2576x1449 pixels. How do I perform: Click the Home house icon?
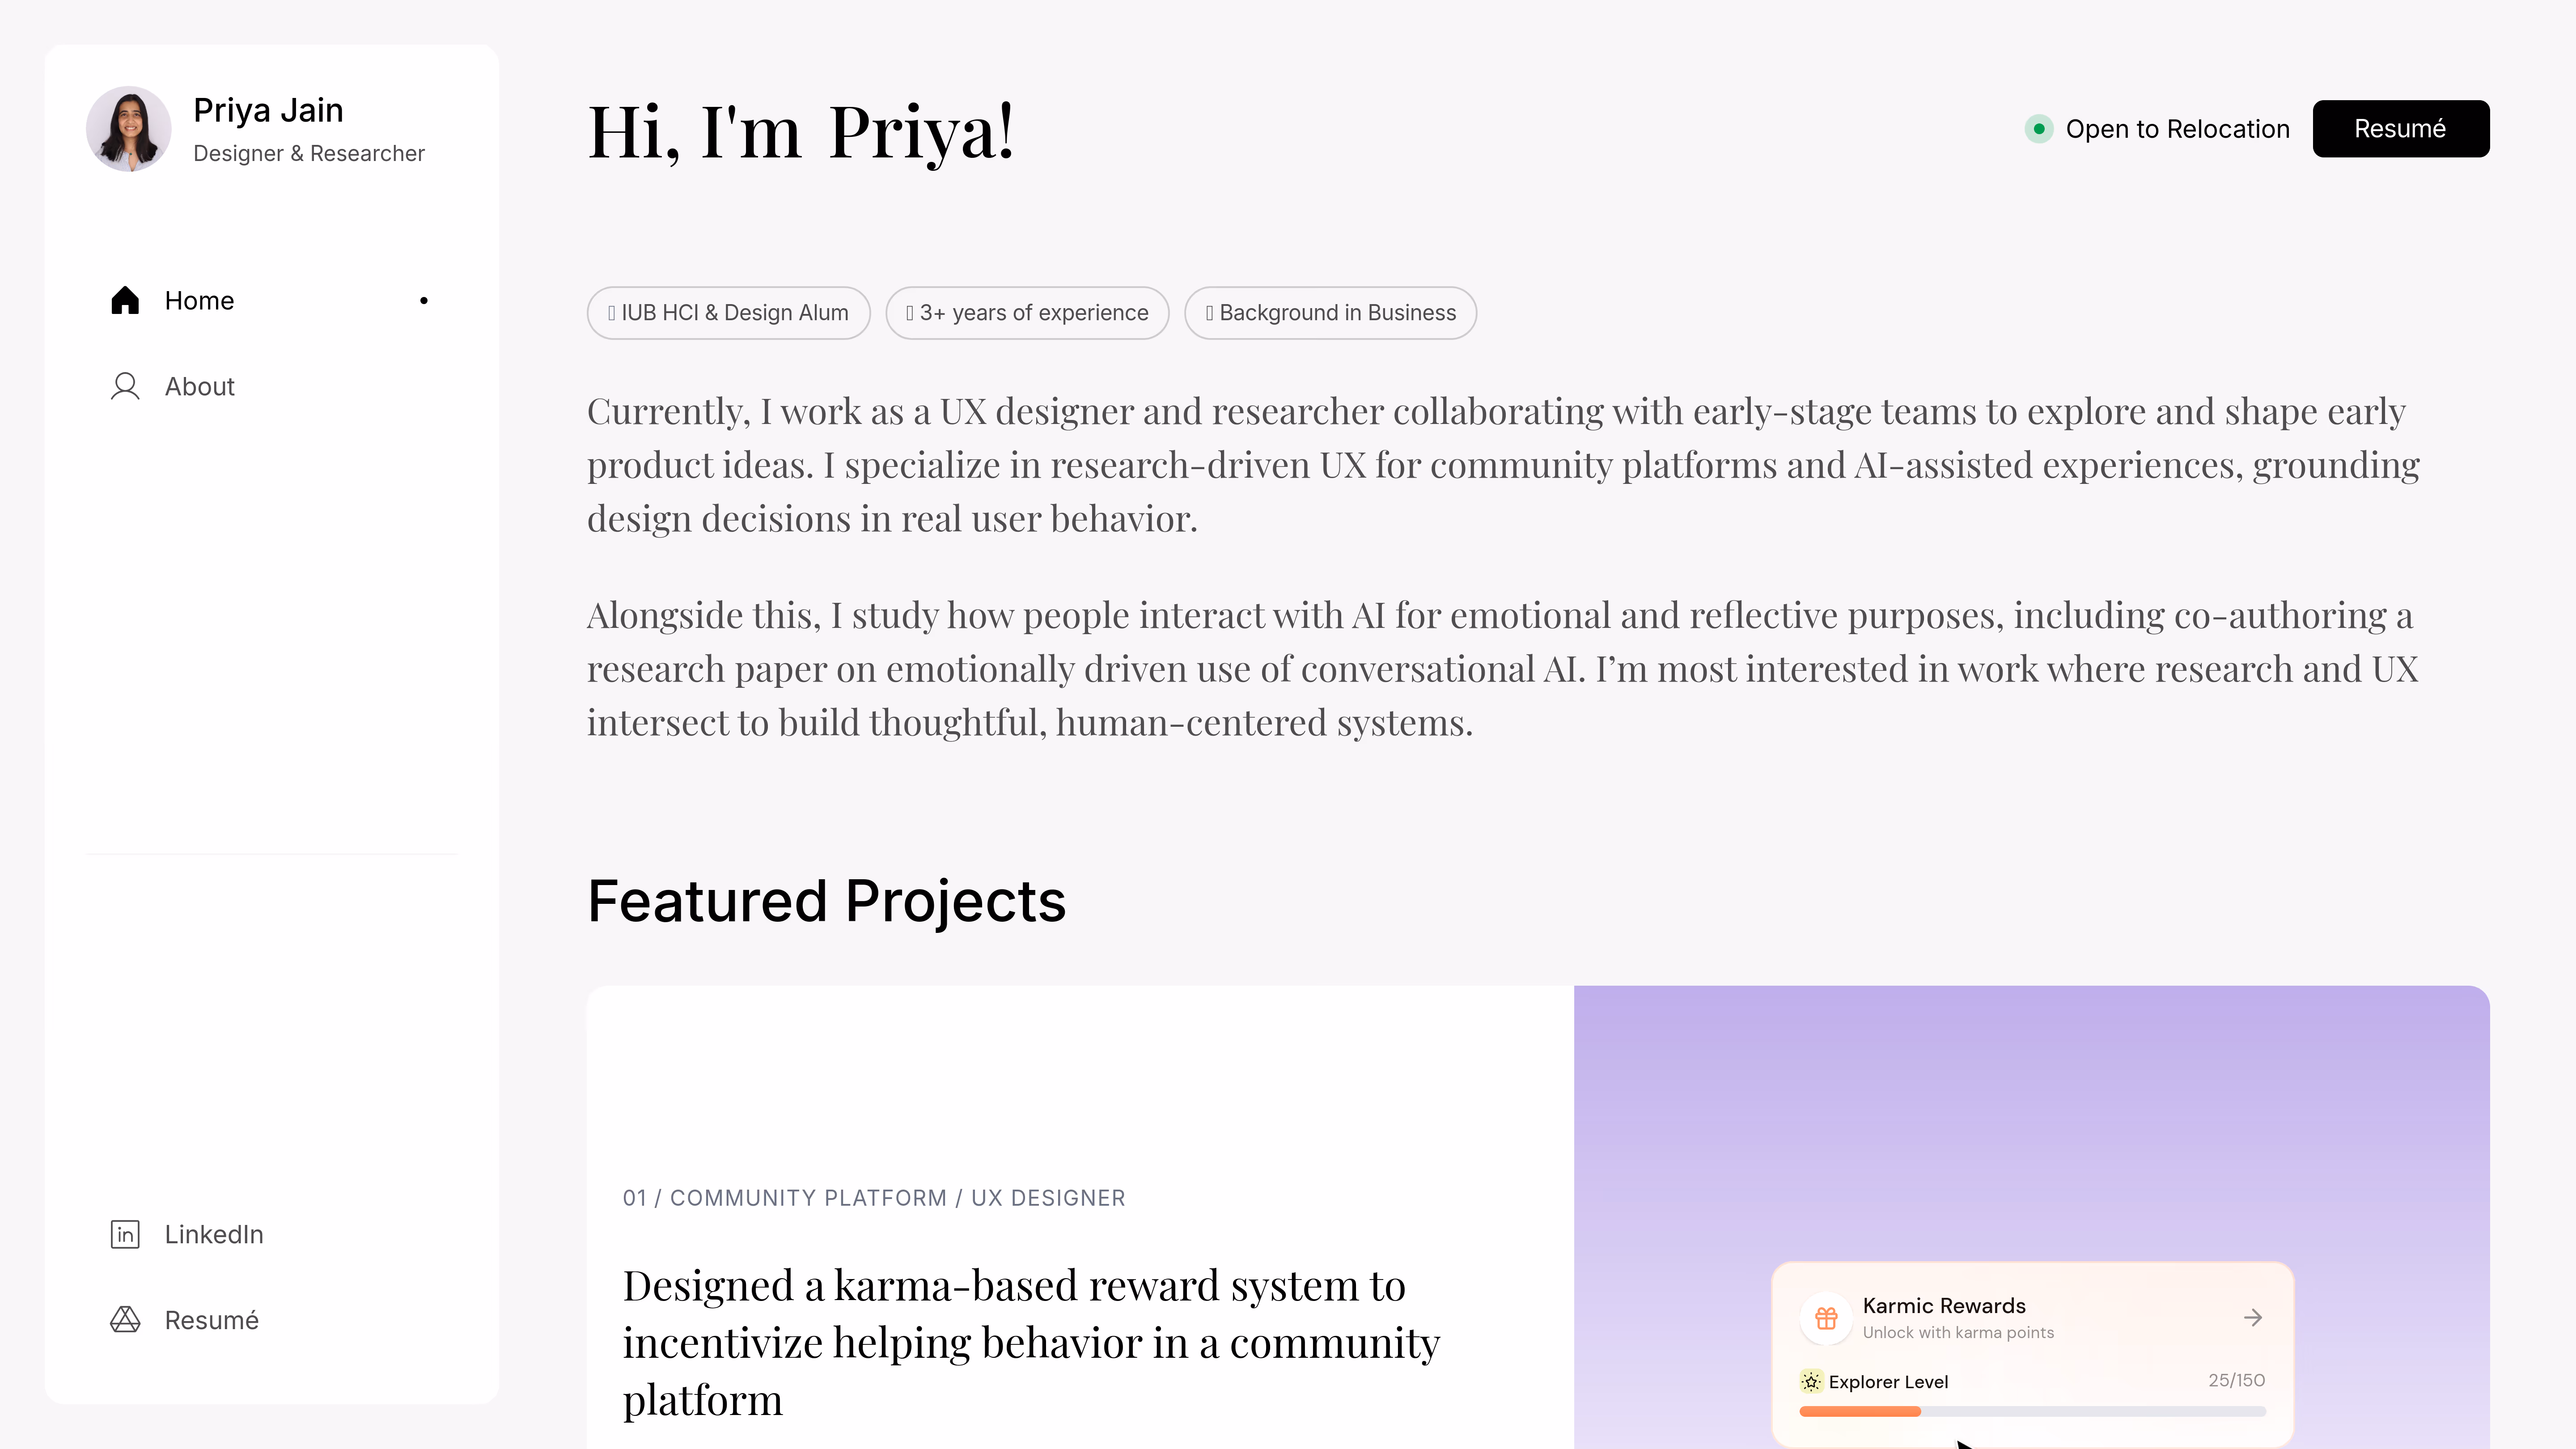pyautogui.click(x=125, y=301)
